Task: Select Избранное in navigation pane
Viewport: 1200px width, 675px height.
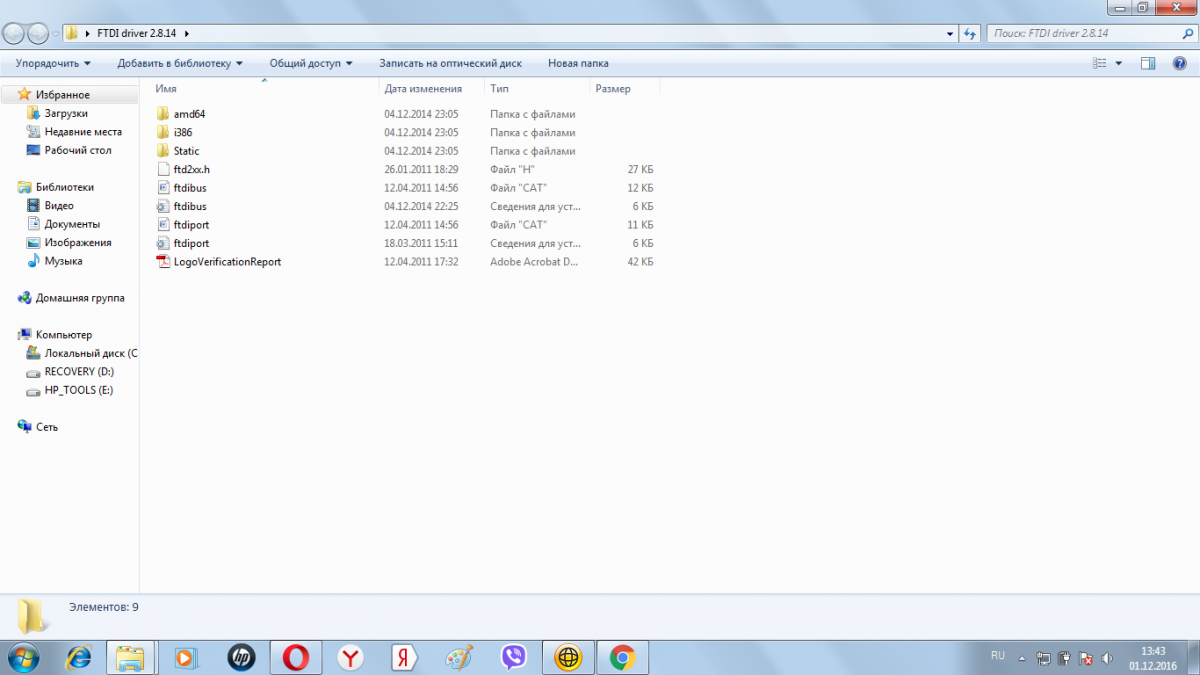Action: click(63, 95)
